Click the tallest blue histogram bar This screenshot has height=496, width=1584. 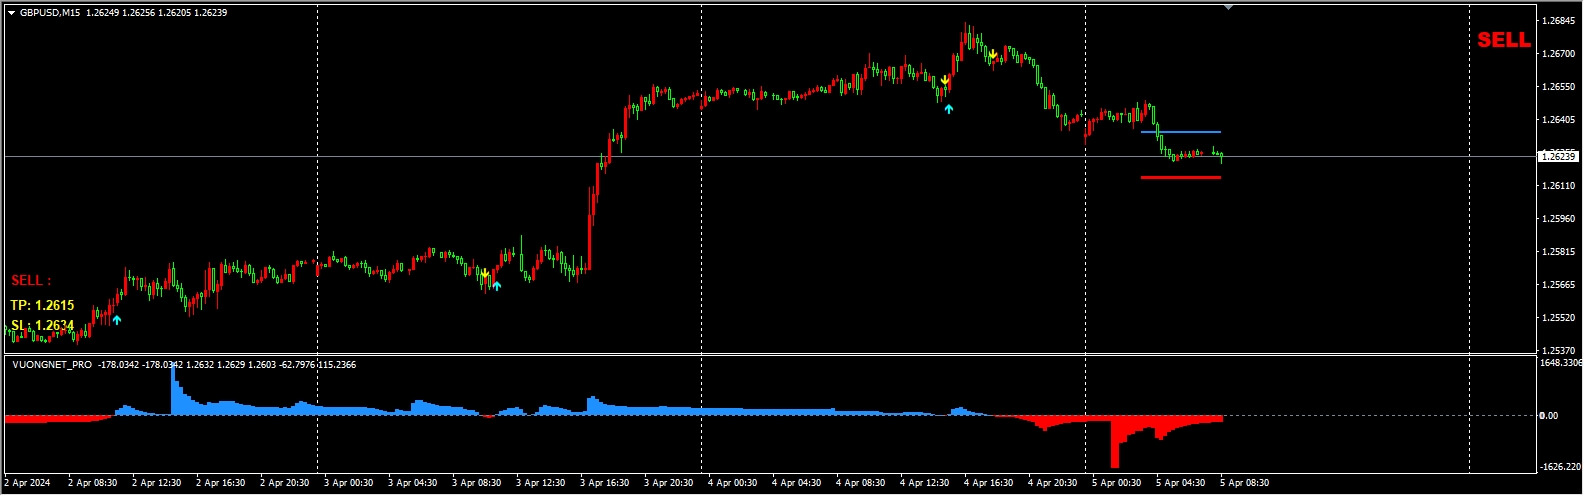click(x=174, y=390)
